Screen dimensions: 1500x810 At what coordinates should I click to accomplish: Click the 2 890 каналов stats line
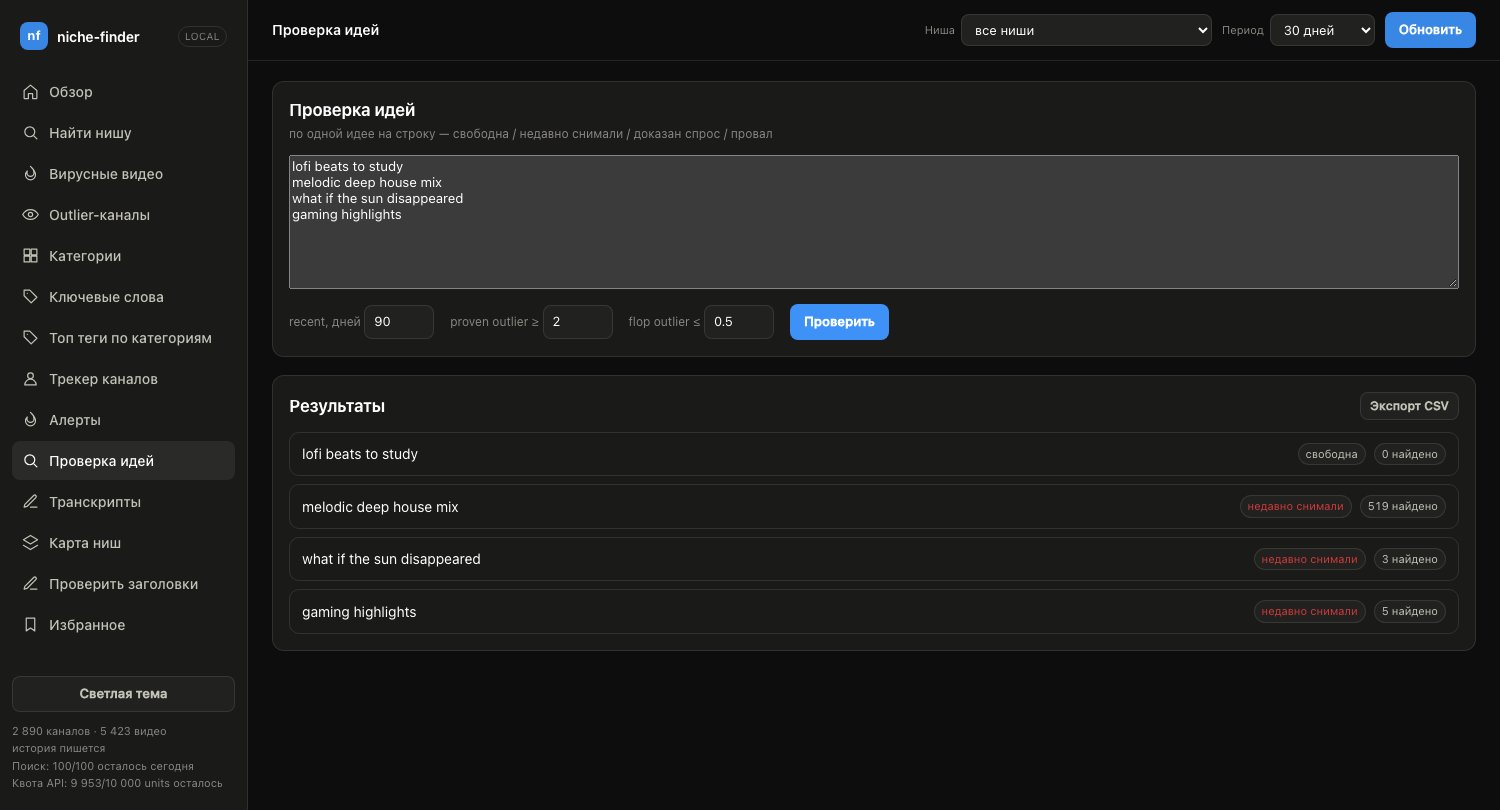pos(89,731)
